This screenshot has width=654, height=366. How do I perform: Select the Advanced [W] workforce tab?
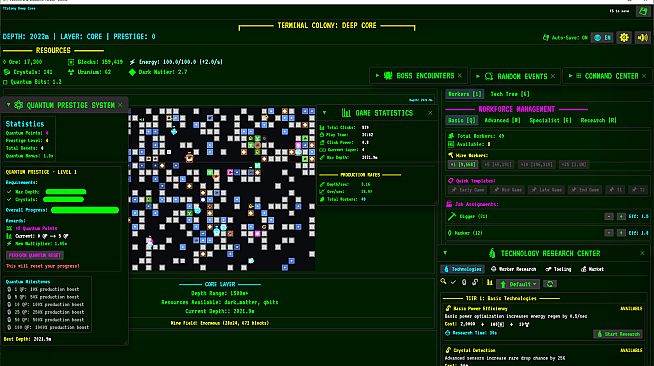click(502, 120)
